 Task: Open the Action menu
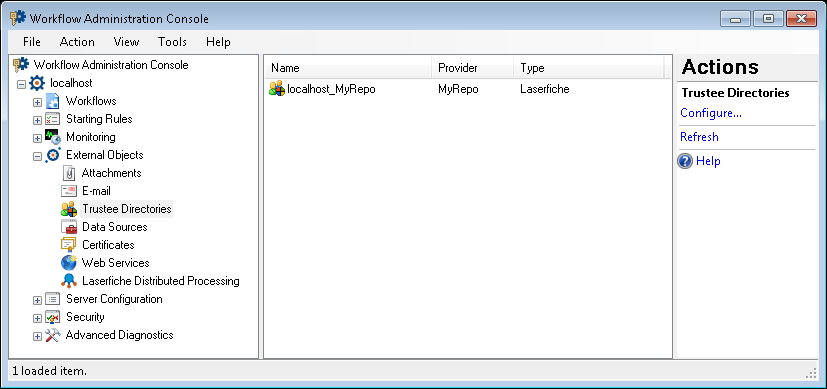(77, 42)
